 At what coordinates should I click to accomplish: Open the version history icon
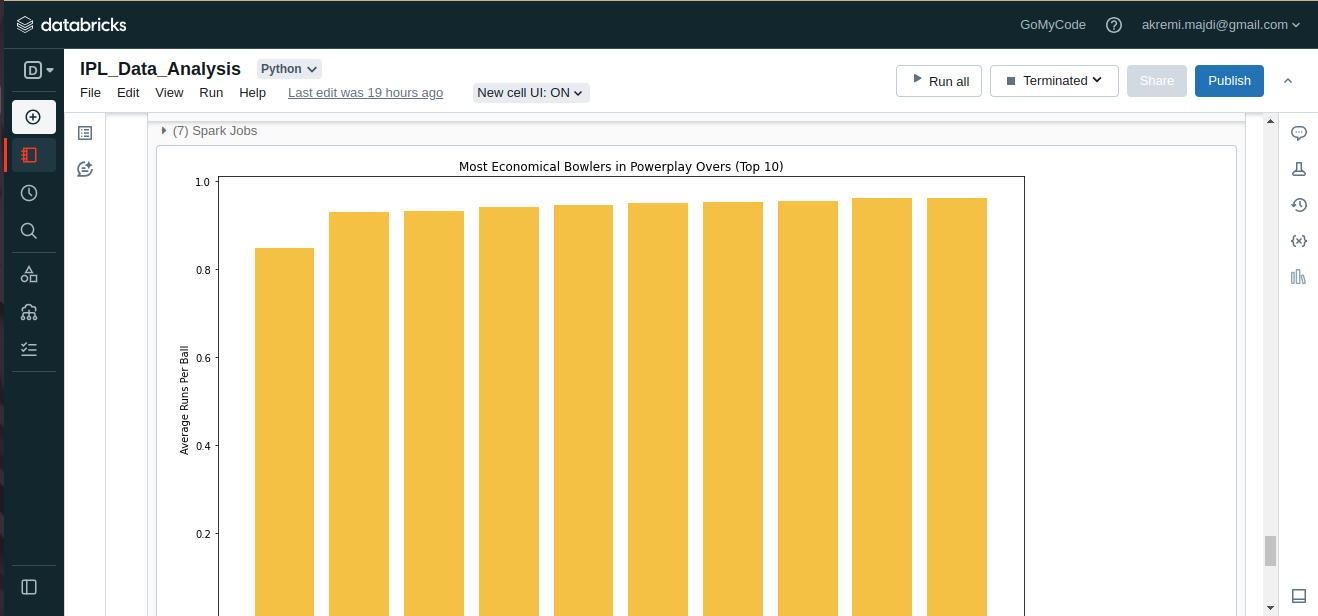pos(1299,205)
